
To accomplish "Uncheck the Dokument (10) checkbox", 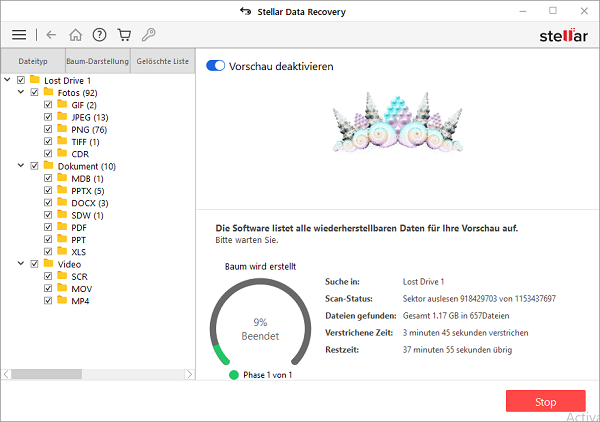I will [x=34, y=166].
